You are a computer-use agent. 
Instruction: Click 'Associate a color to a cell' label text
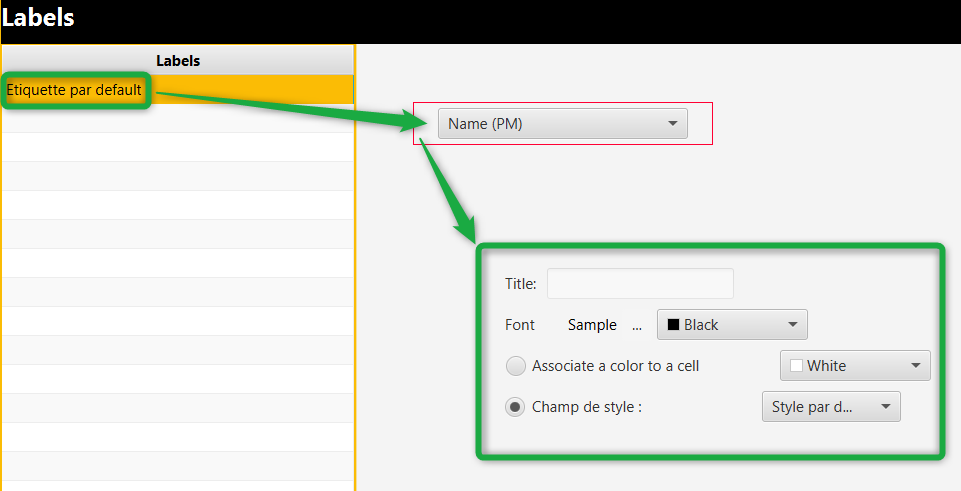pos(615,366)
